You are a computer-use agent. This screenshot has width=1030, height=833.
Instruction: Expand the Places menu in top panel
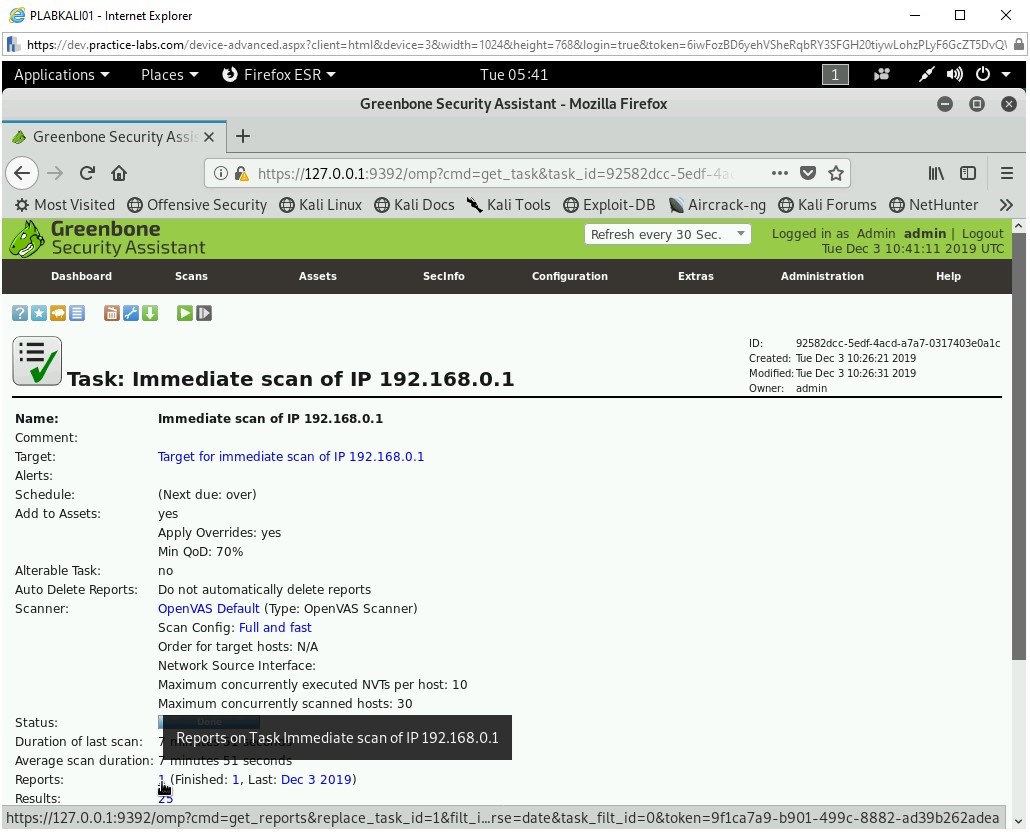point(169,75)
